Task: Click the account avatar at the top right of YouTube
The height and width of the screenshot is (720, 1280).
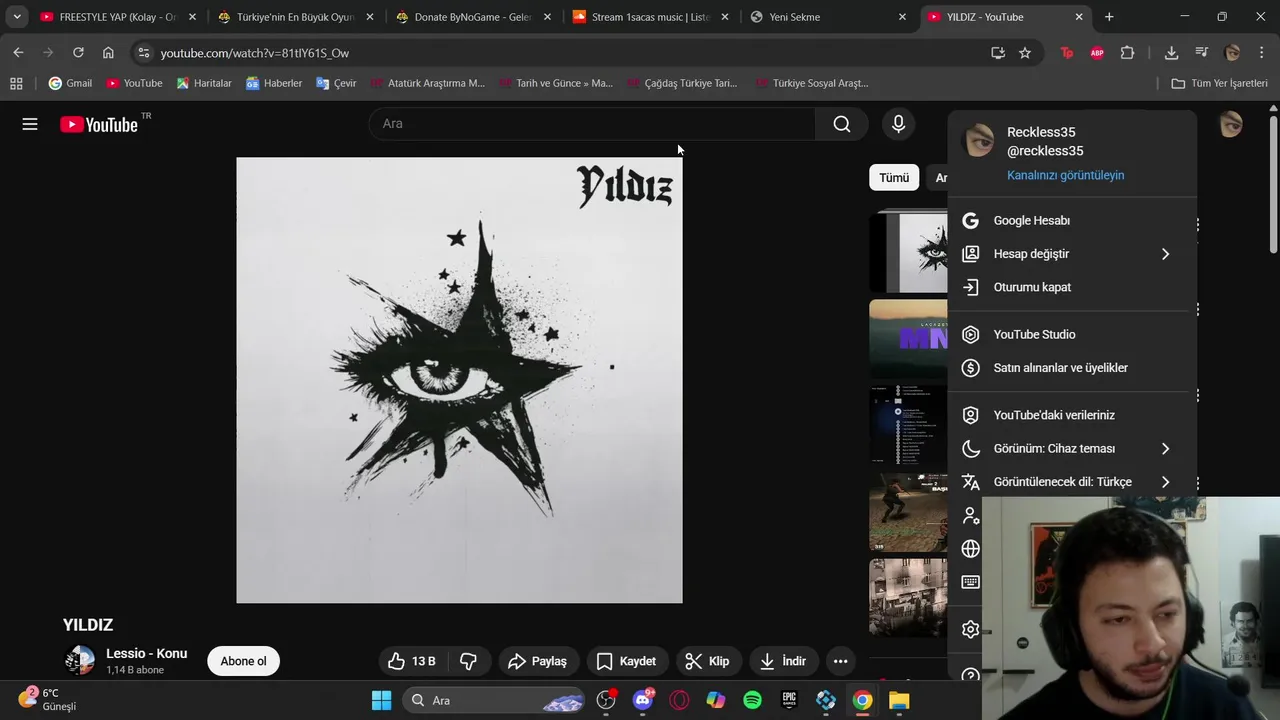Action: [x=1231, y=124]
